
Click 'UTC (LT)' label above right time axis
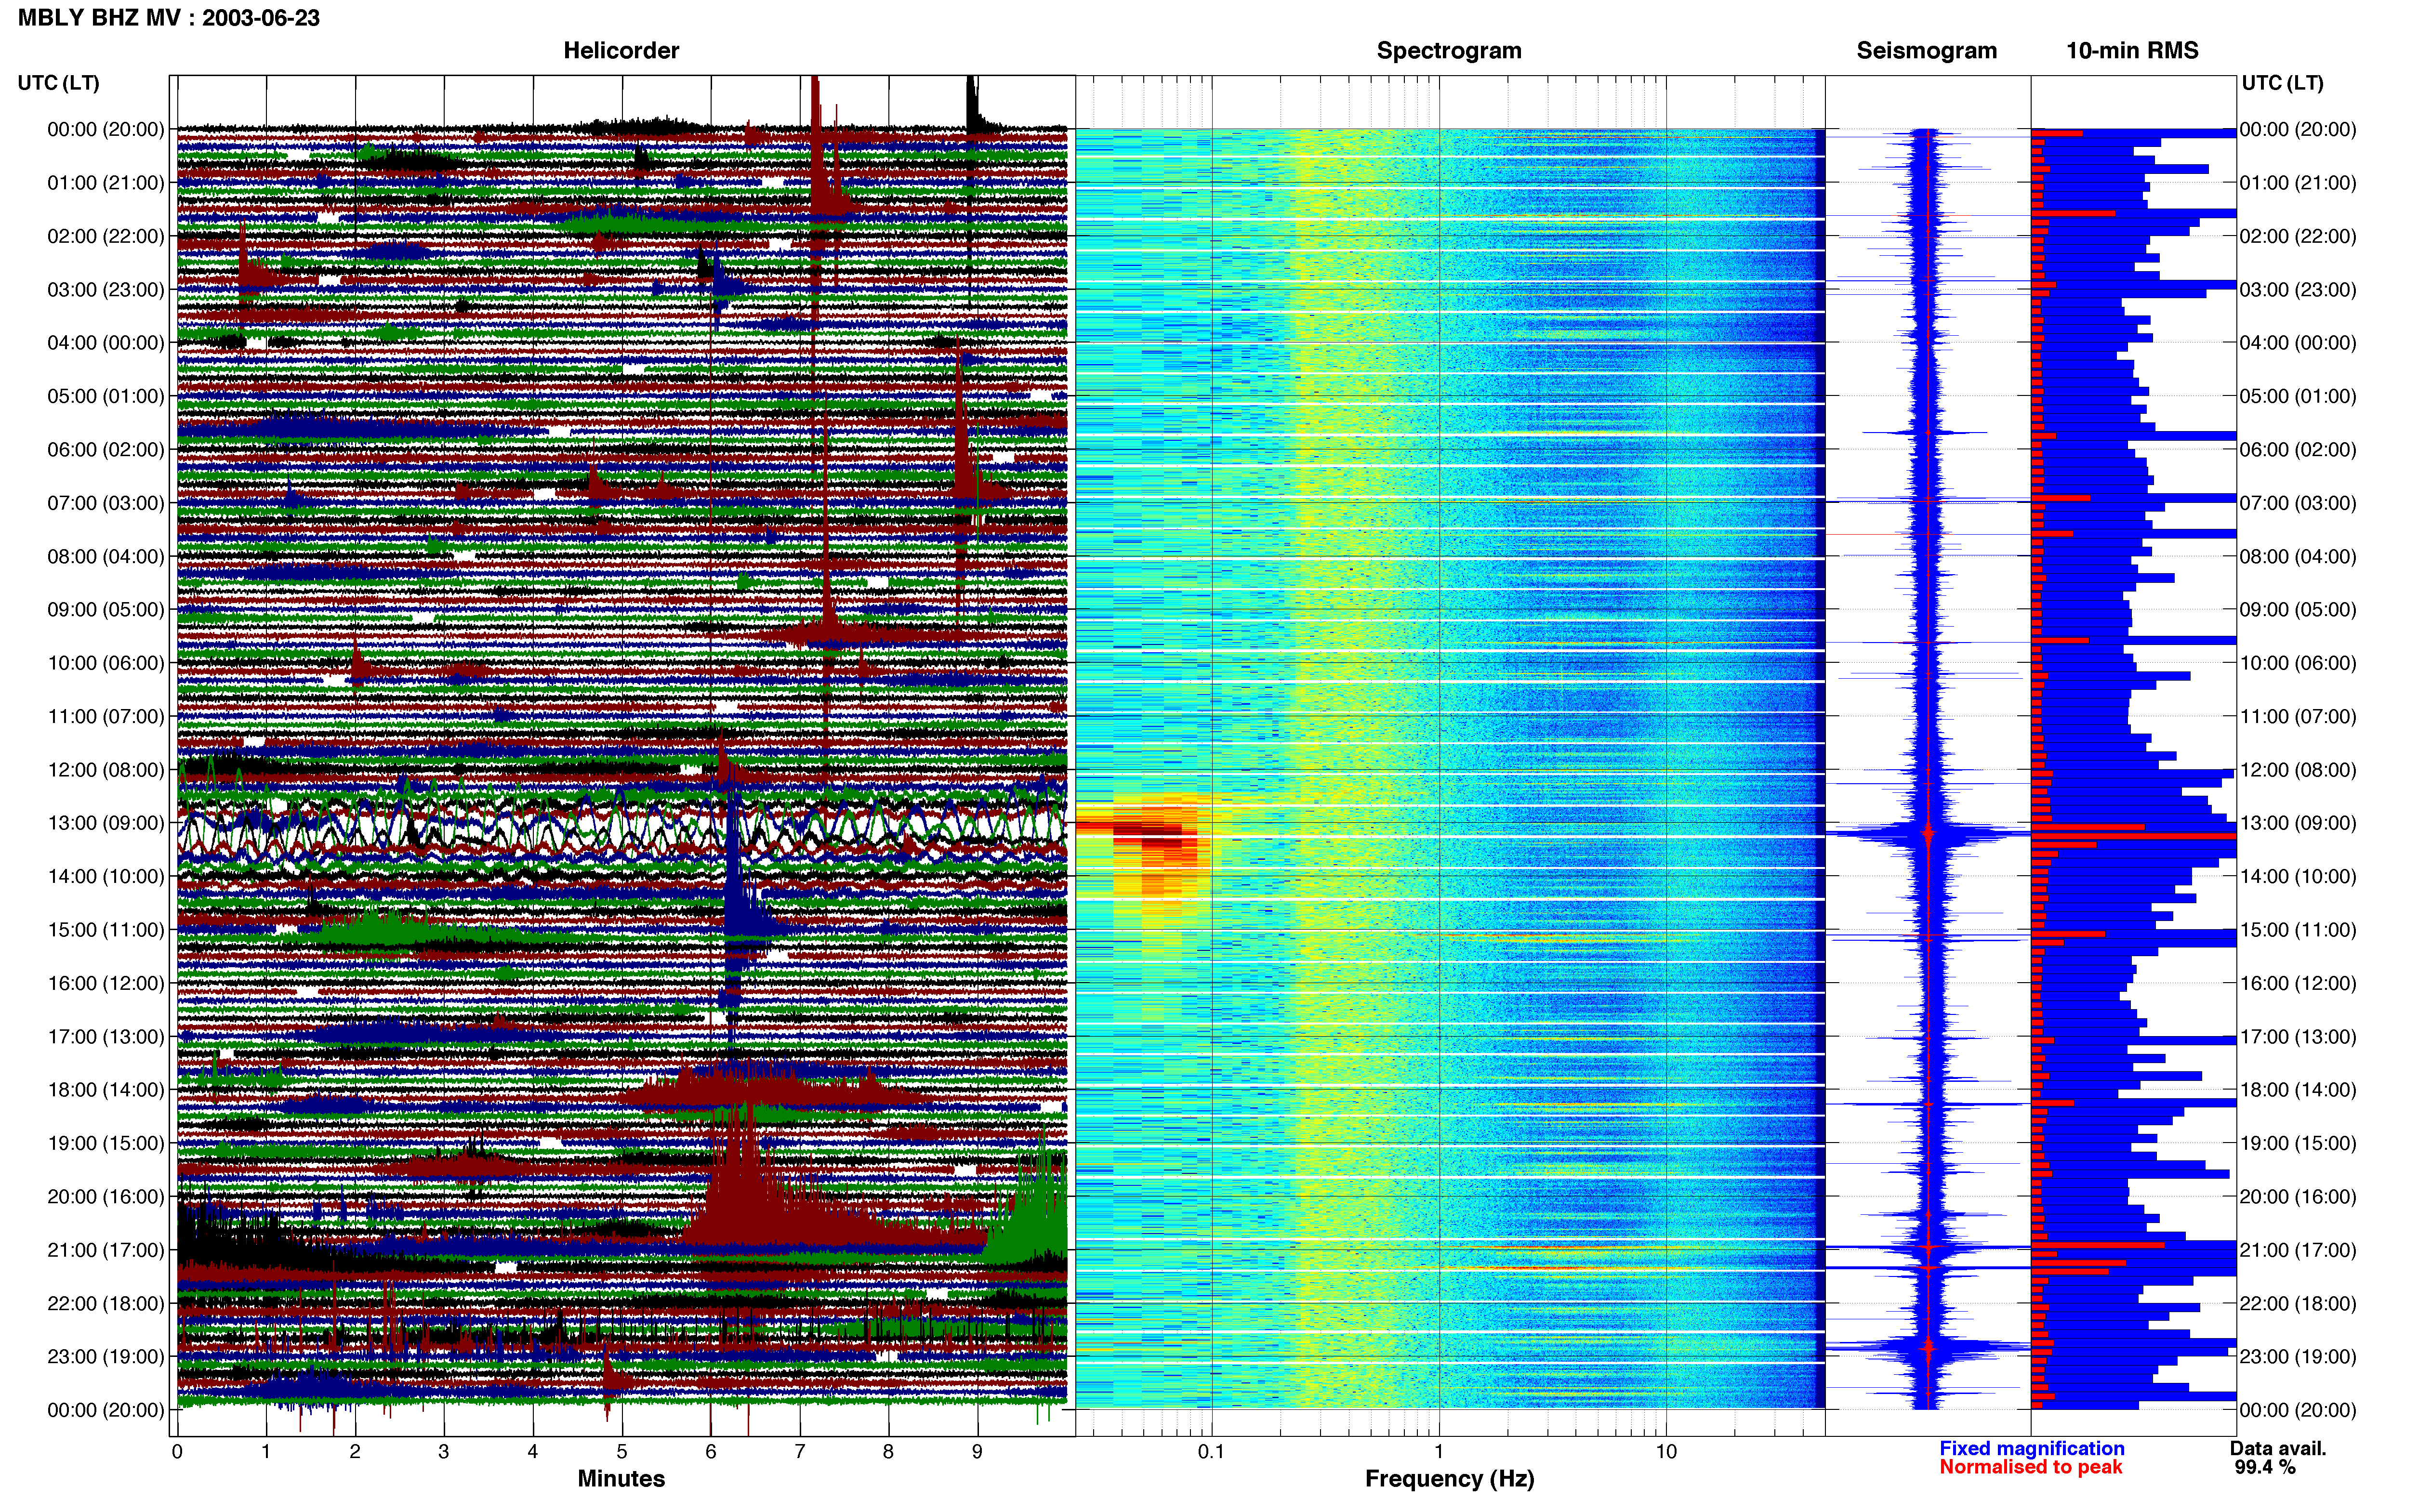(2283, 83)
